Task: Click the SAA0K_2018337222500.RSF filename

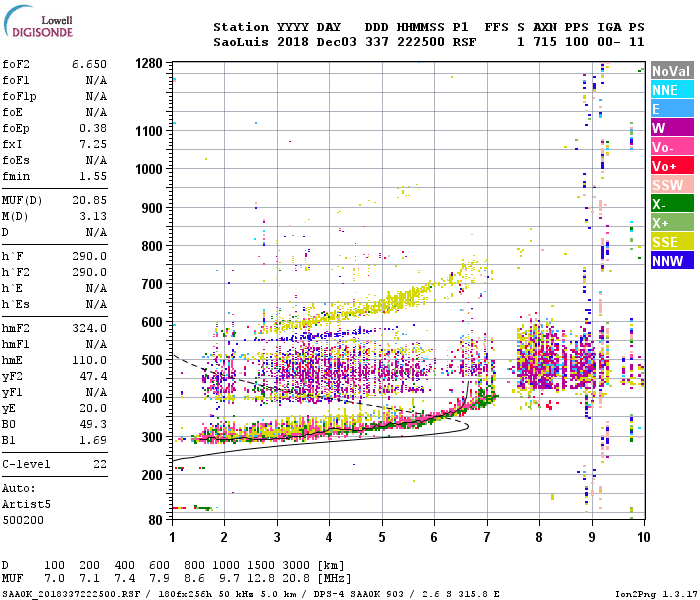Action: pyautogui.click(x=71, y=594)
